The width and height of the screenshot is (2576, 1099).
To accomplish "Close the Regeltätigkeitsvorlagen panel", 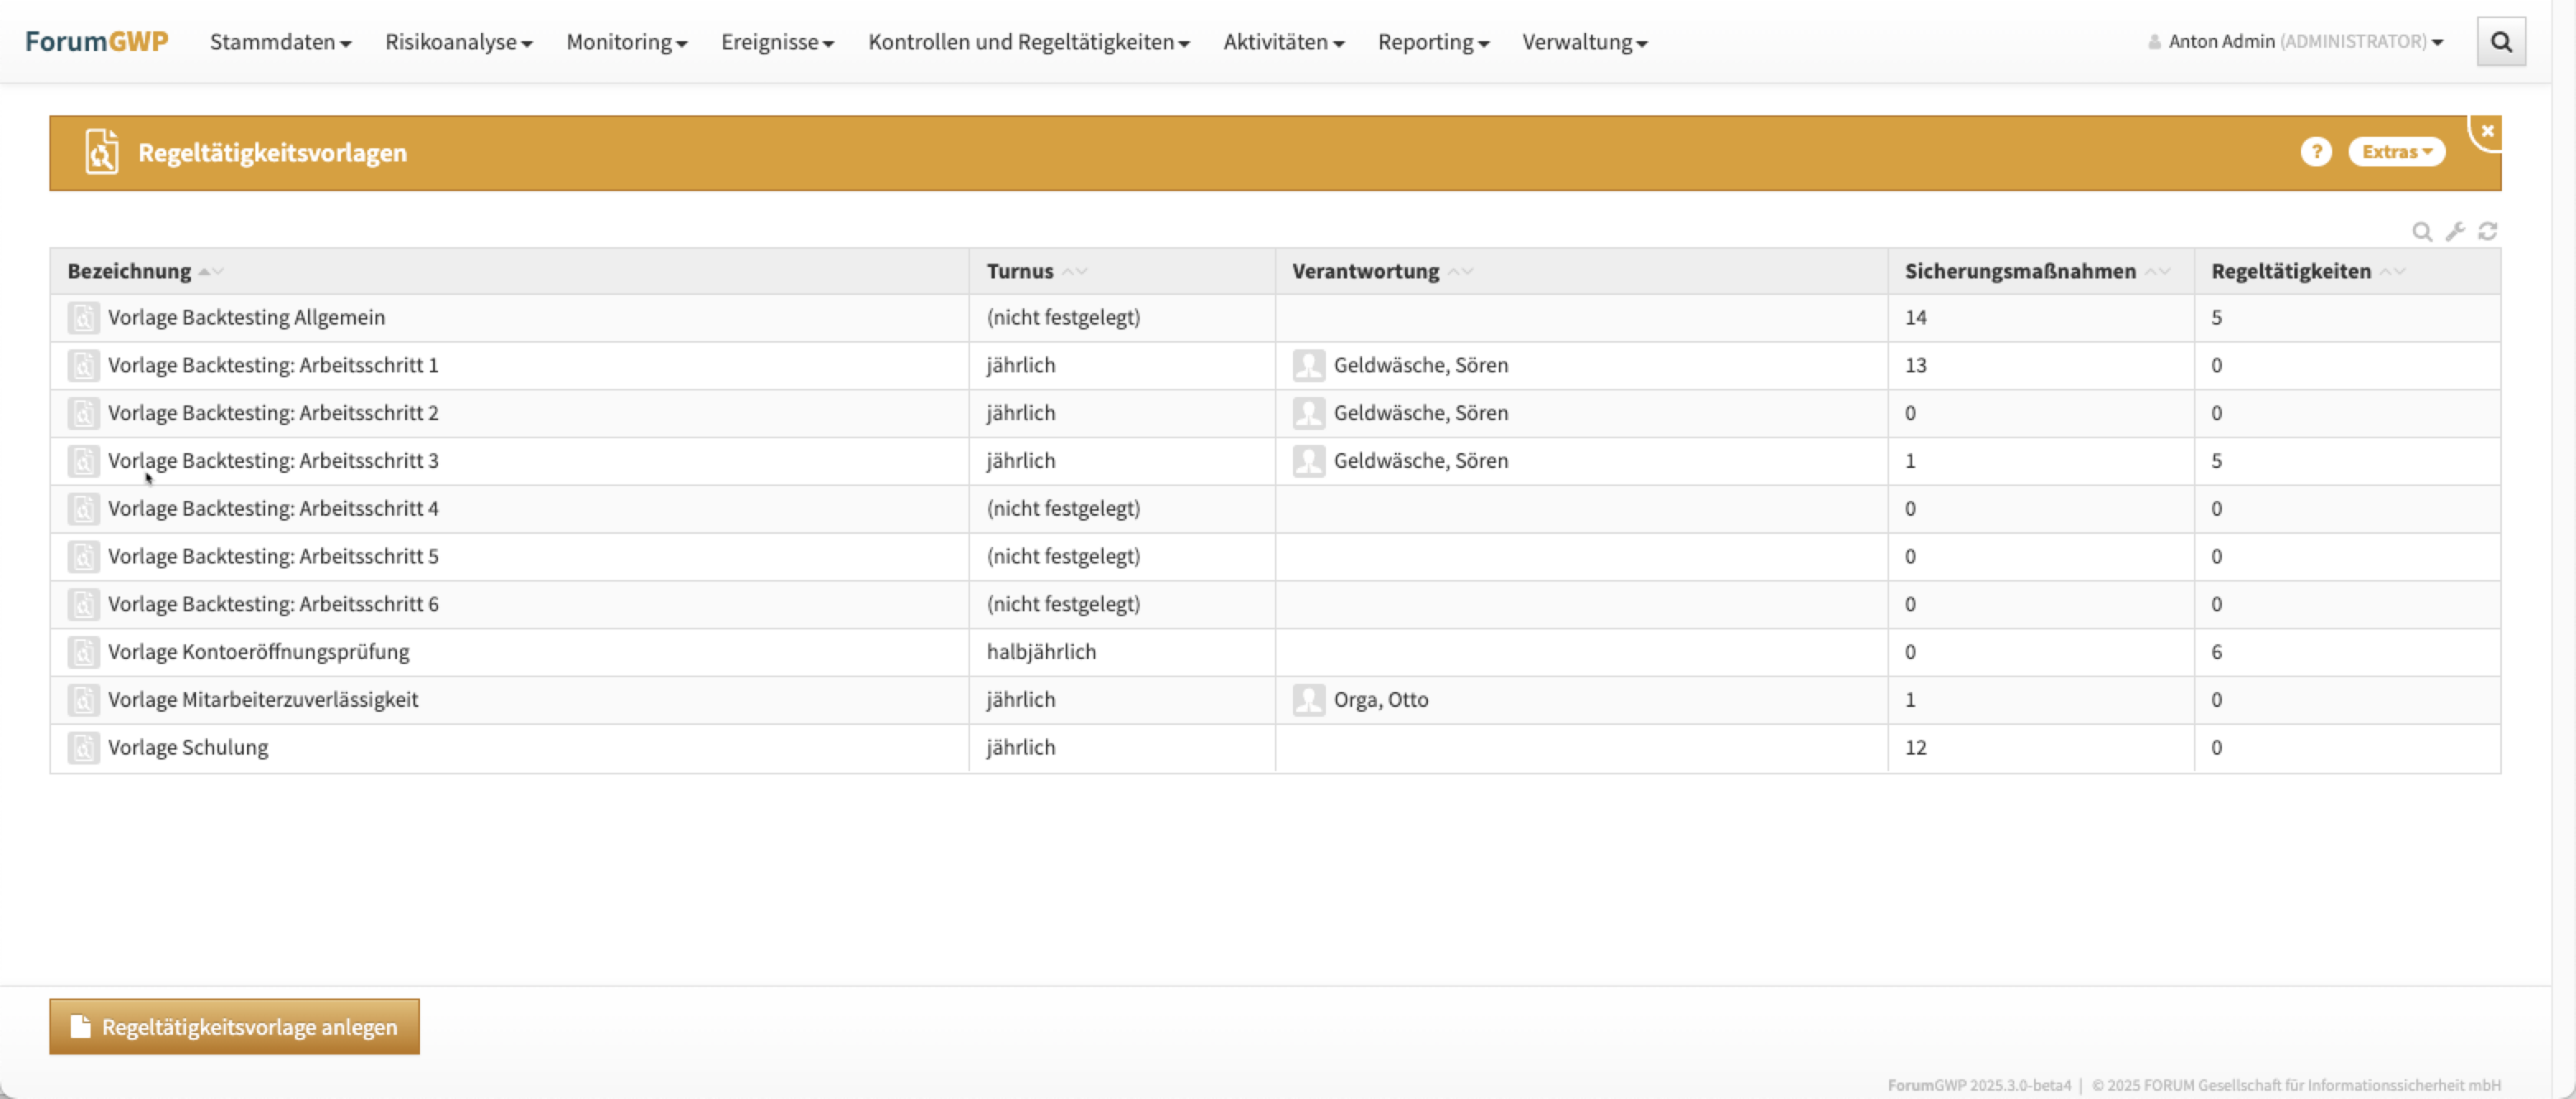I will click(x=2487, y=131).
